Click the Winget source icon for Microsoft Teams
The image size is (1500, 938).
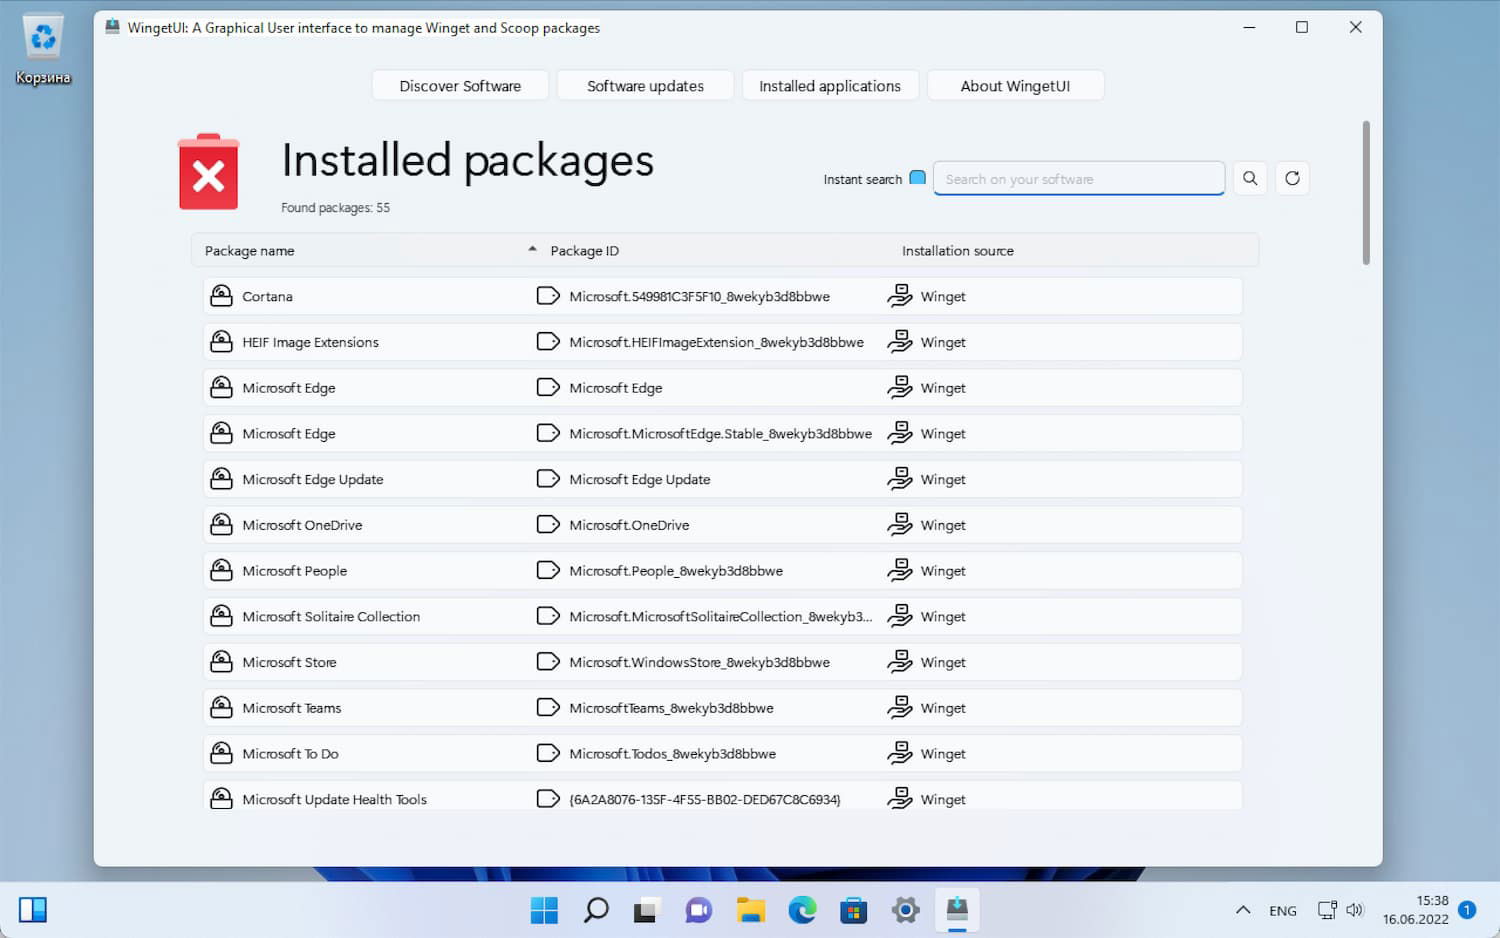pos(900,708)
